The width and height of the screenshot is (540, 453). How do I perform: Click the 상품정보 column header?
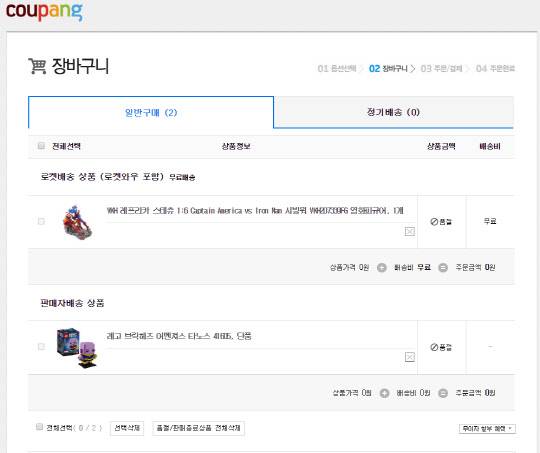[x=236, y=146]
